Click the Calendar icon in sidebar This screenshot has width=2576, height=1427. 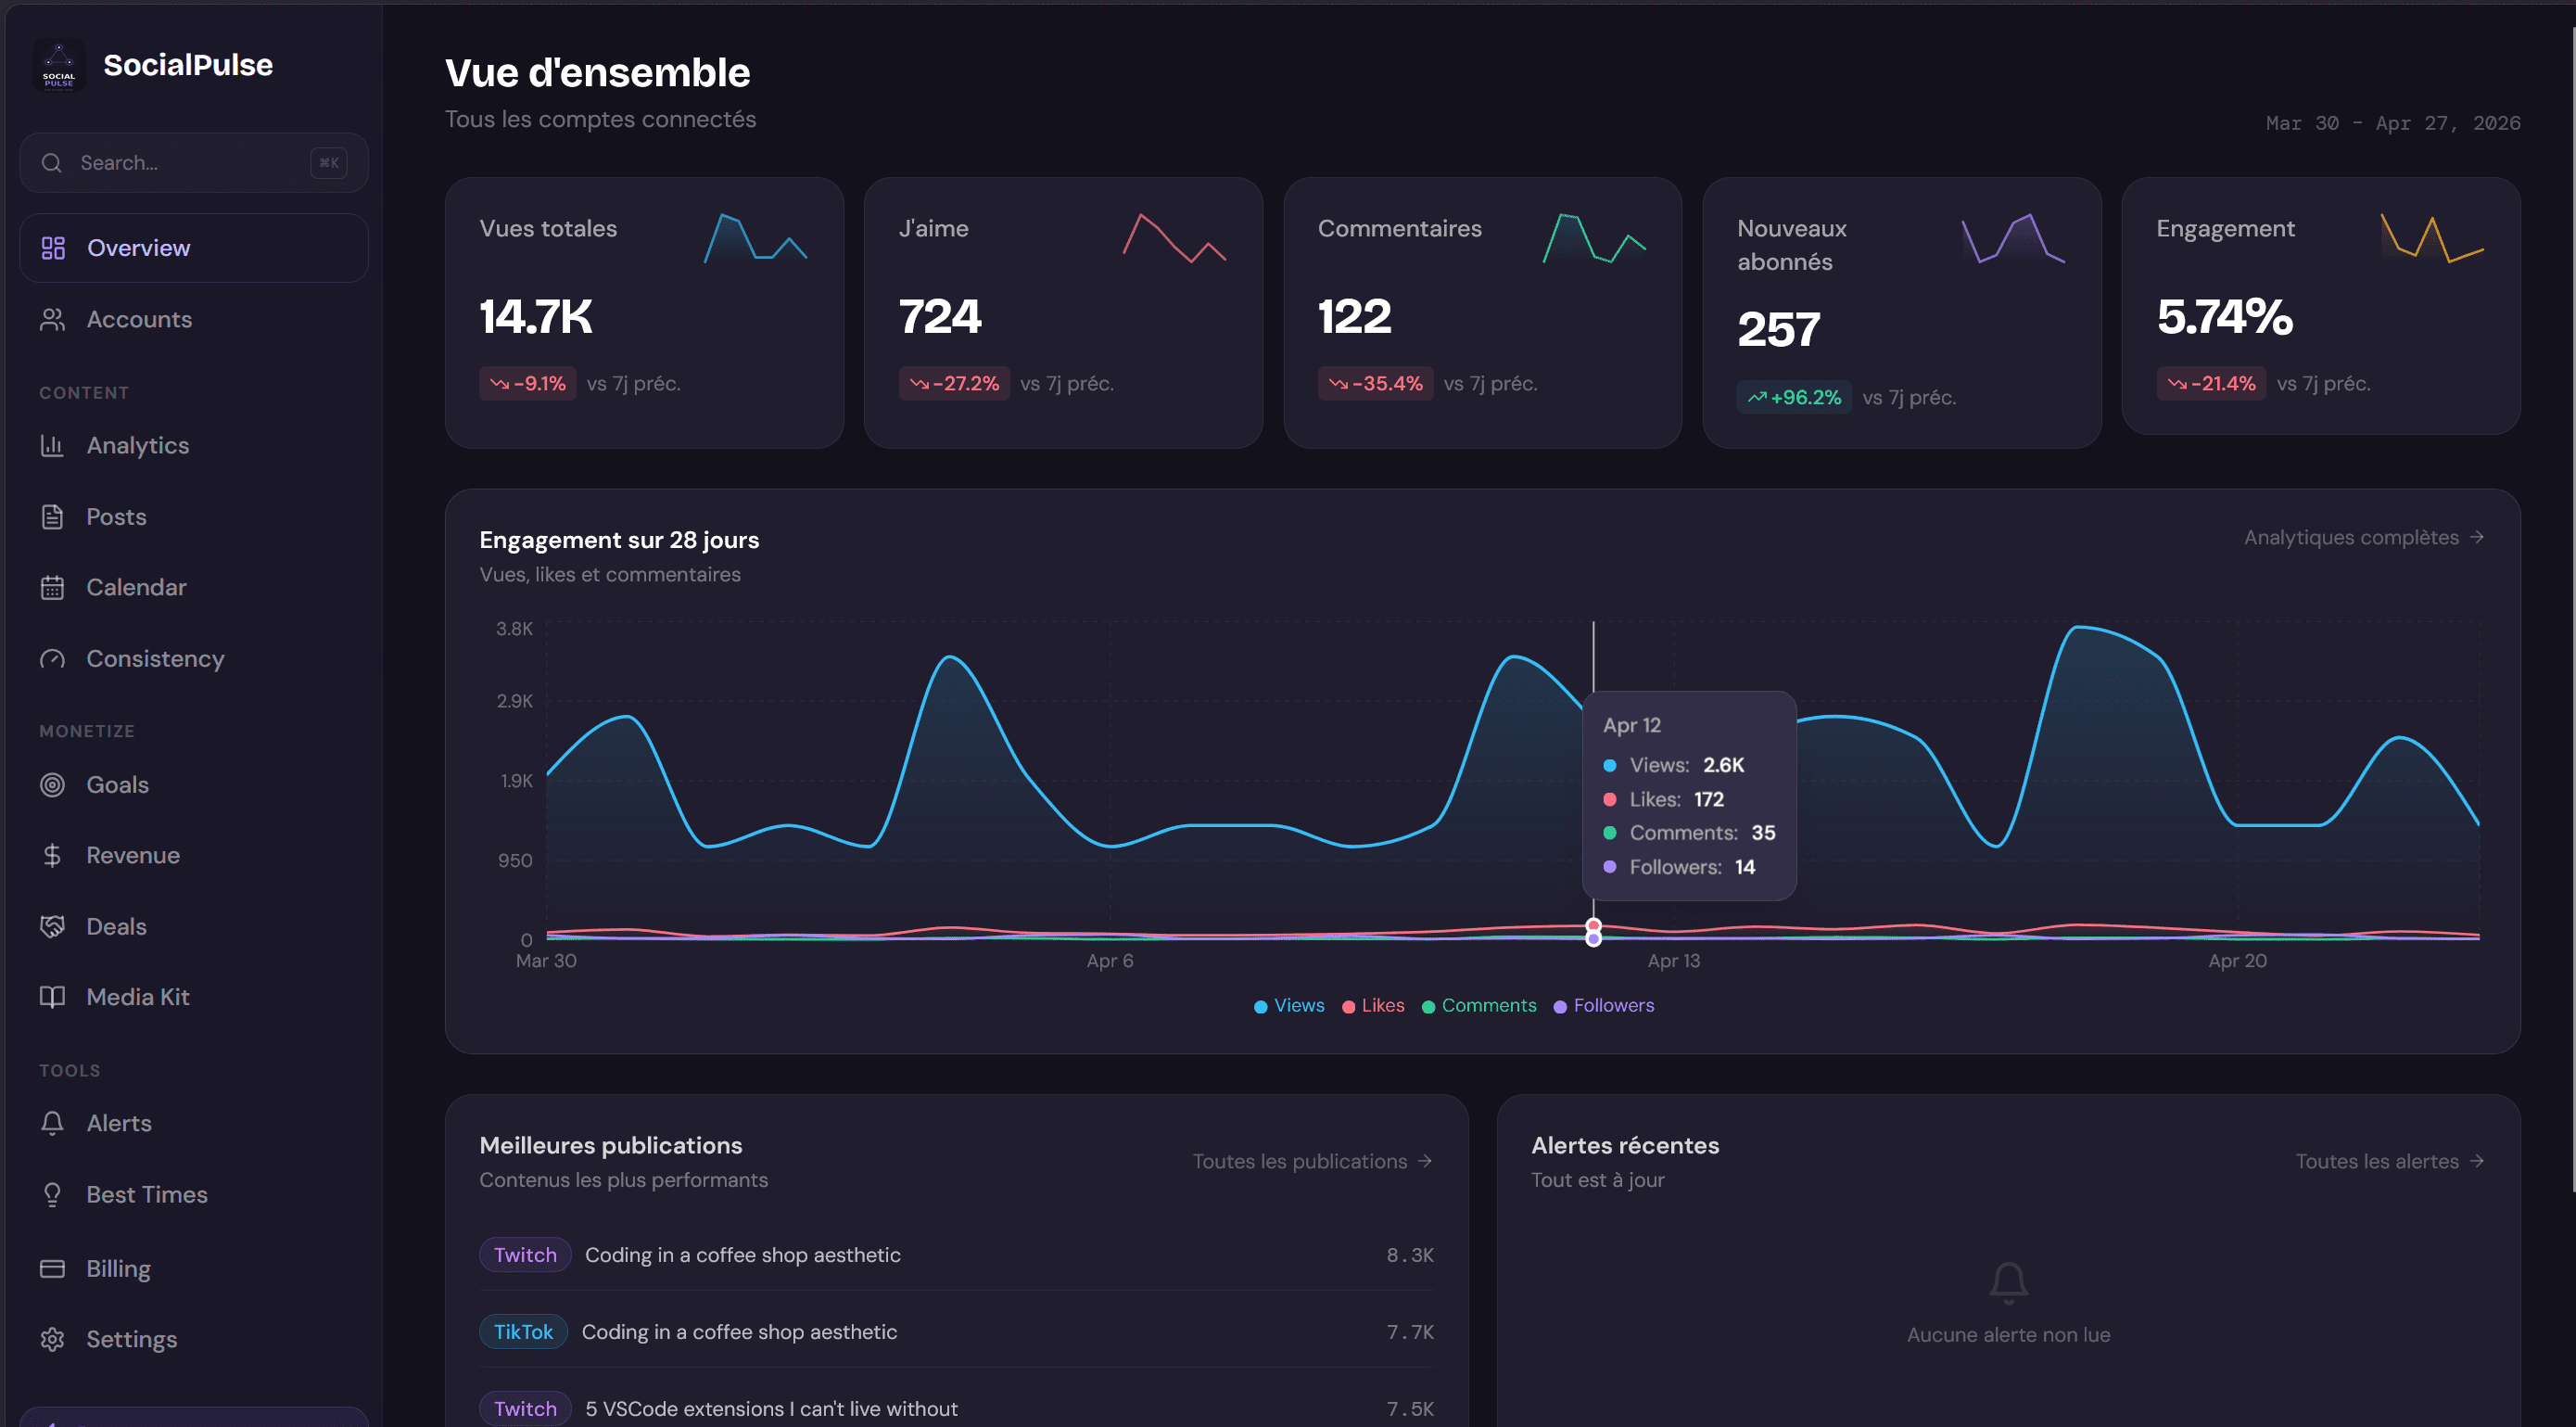click(53, 587)
